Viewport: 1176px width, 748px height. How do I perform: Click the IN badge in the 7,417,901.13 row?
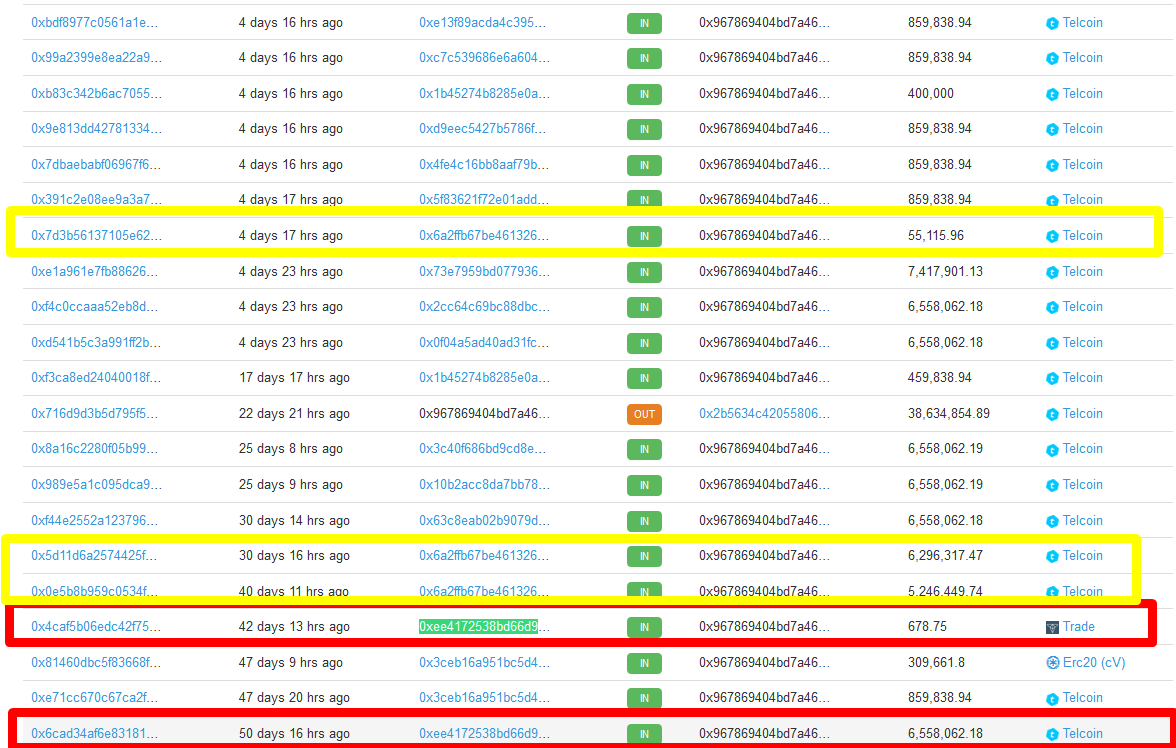(x=644, y=272)
